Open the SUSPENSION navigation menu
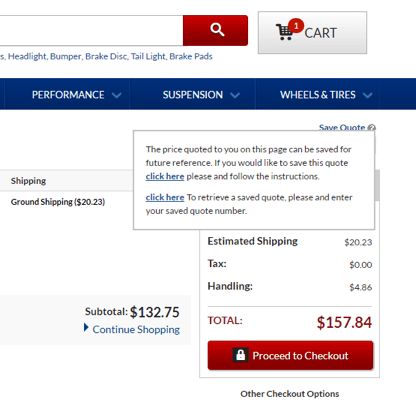Viewport: 416px width, 400px height. tap(193, 95)
